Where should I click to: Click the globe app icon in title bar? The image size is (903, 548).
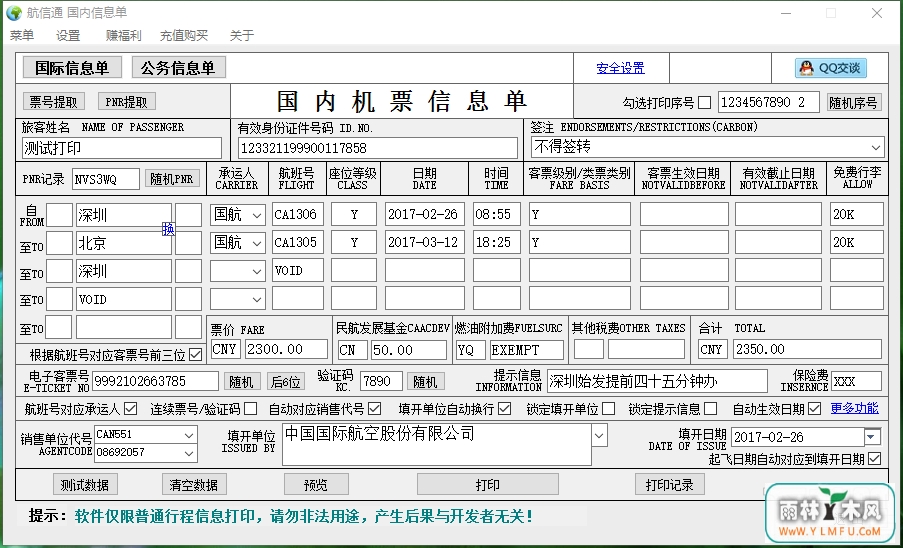click(13, 13)
